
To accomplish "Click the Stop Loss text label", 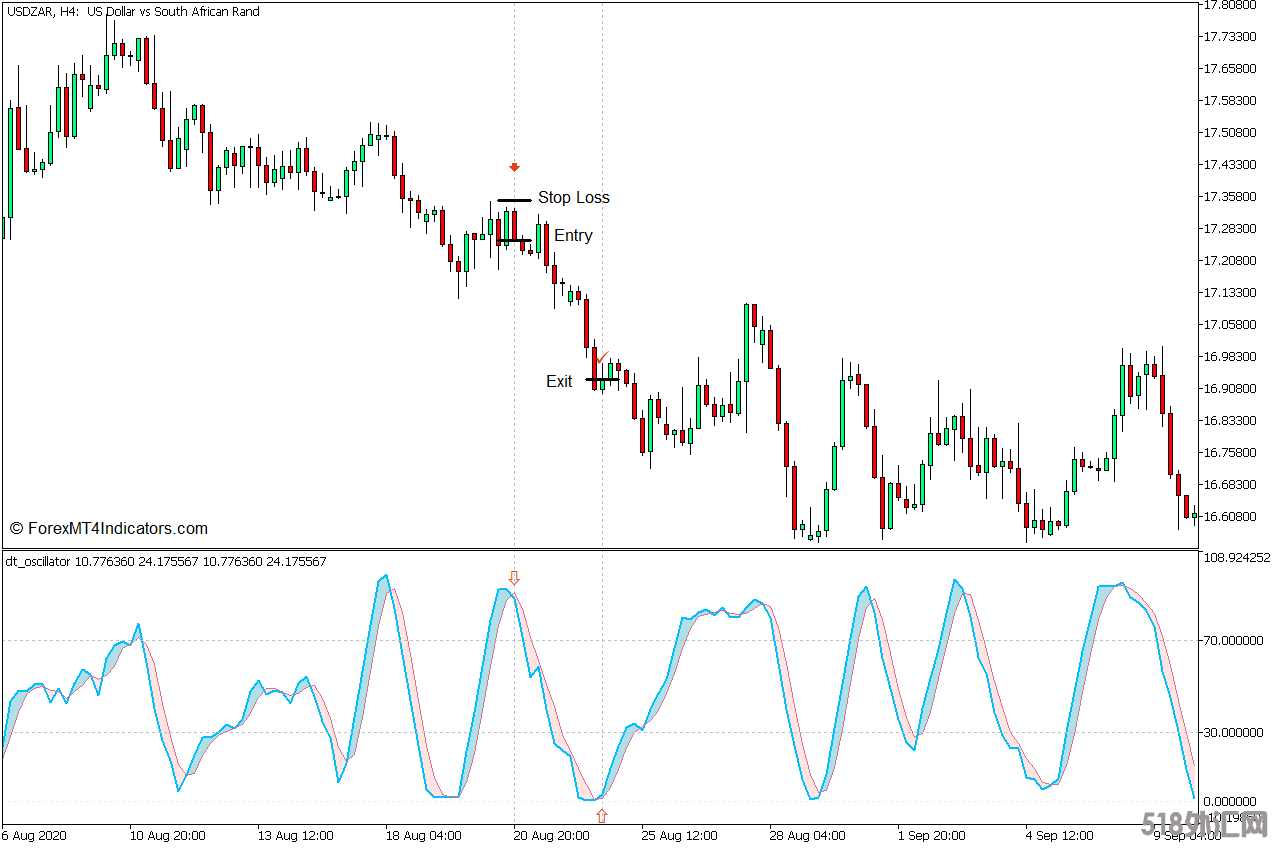I will click(573, 198).
